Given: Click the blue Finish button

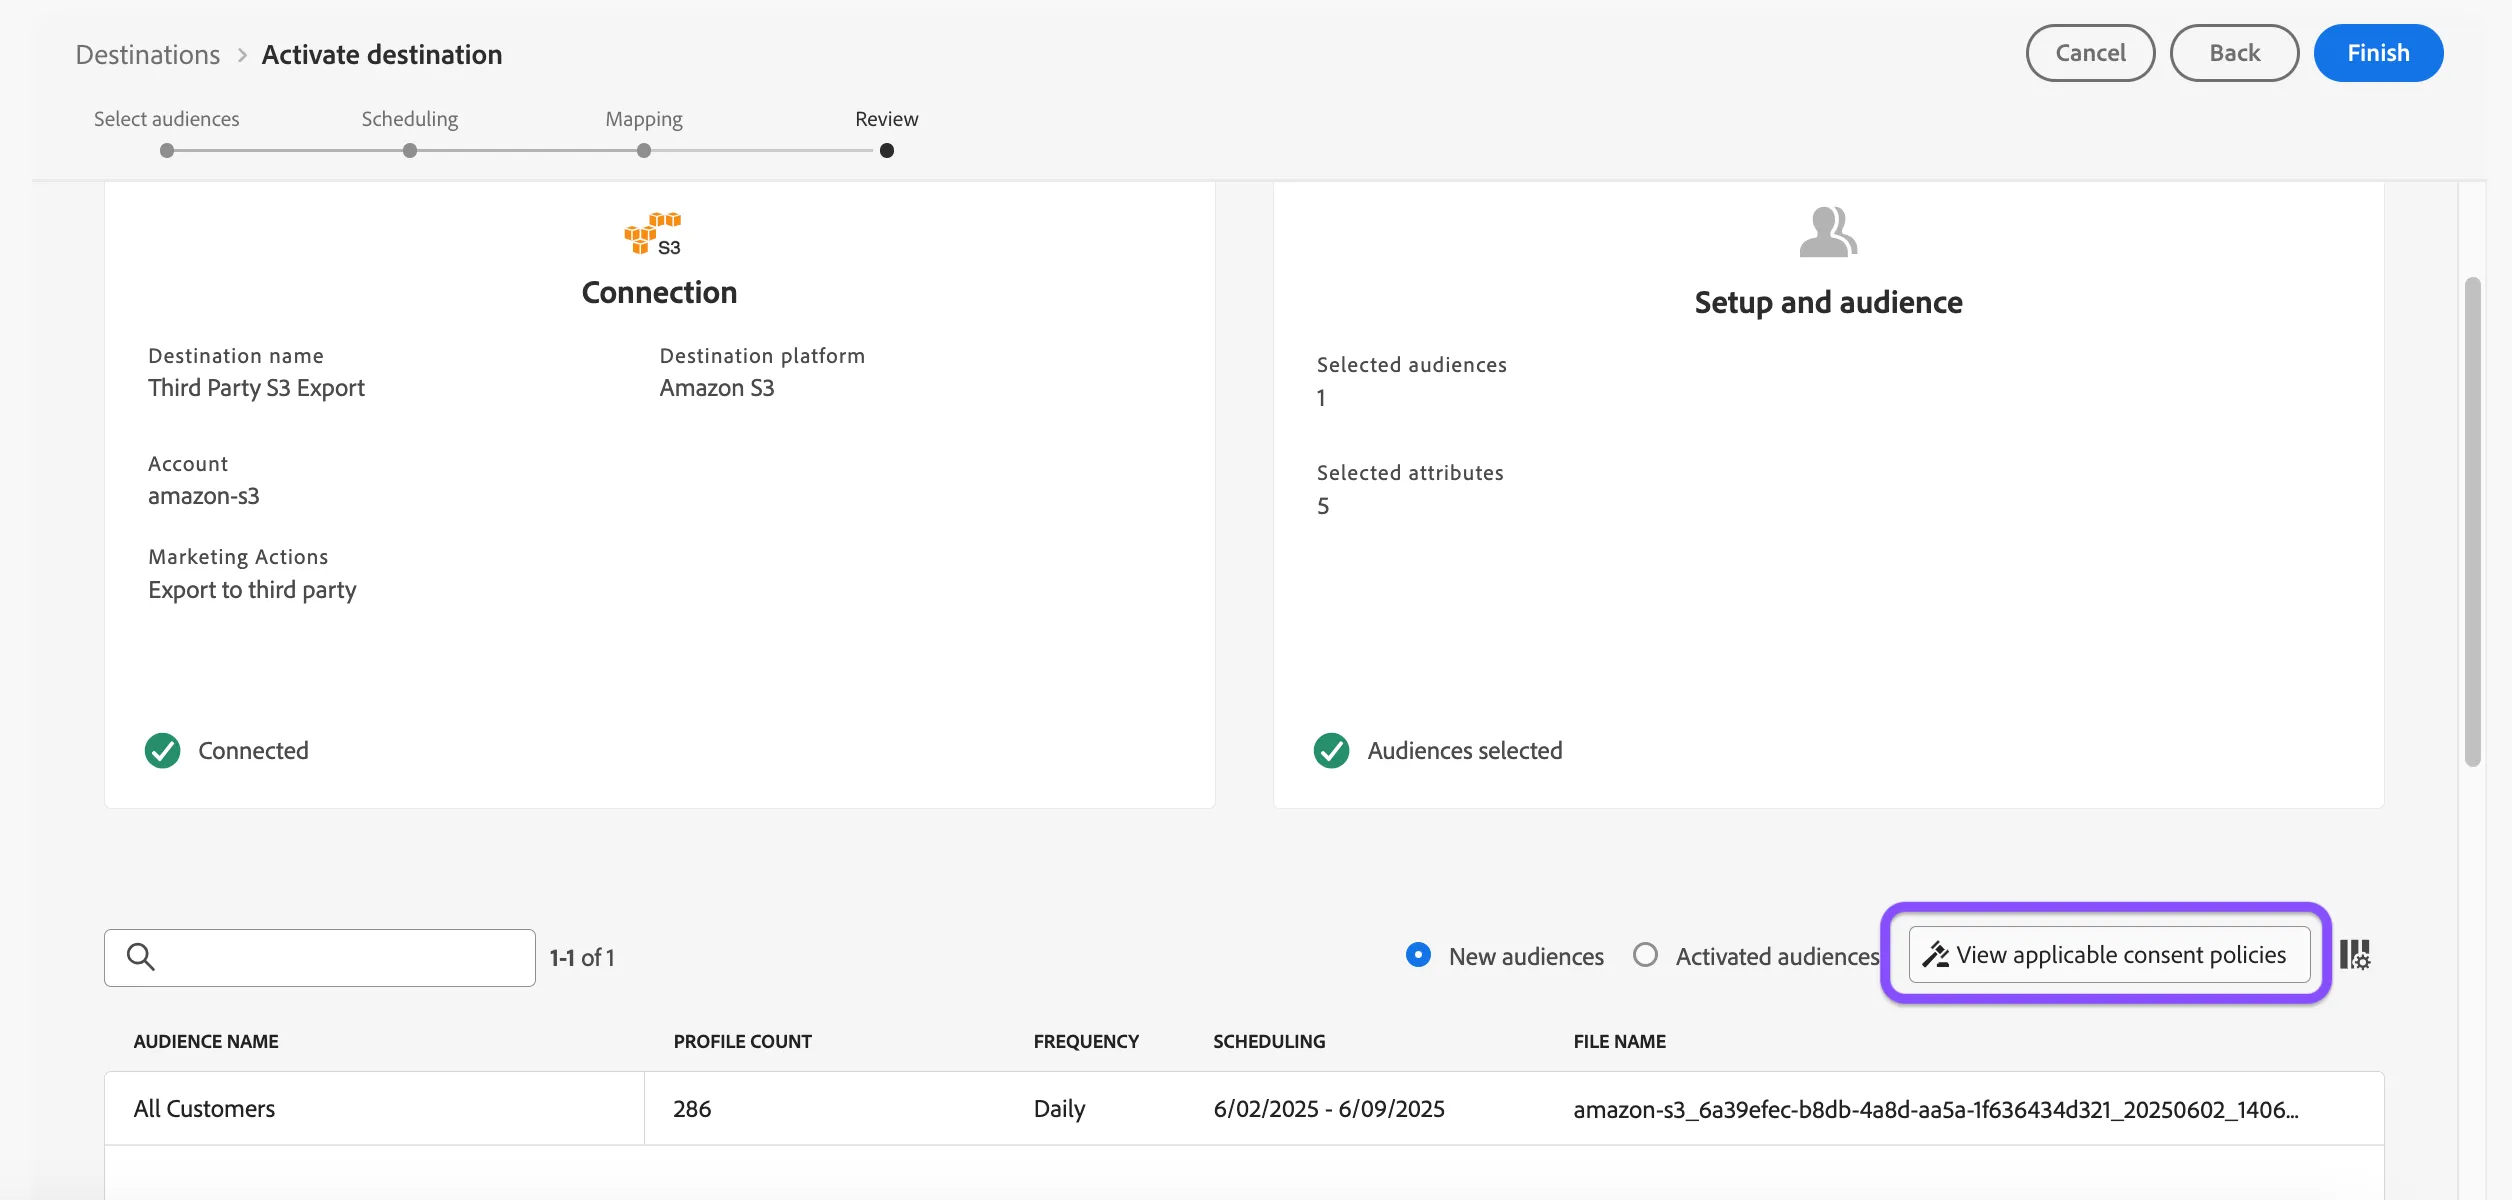Looking at the screenshot, I should click(x=2378, y=53).
